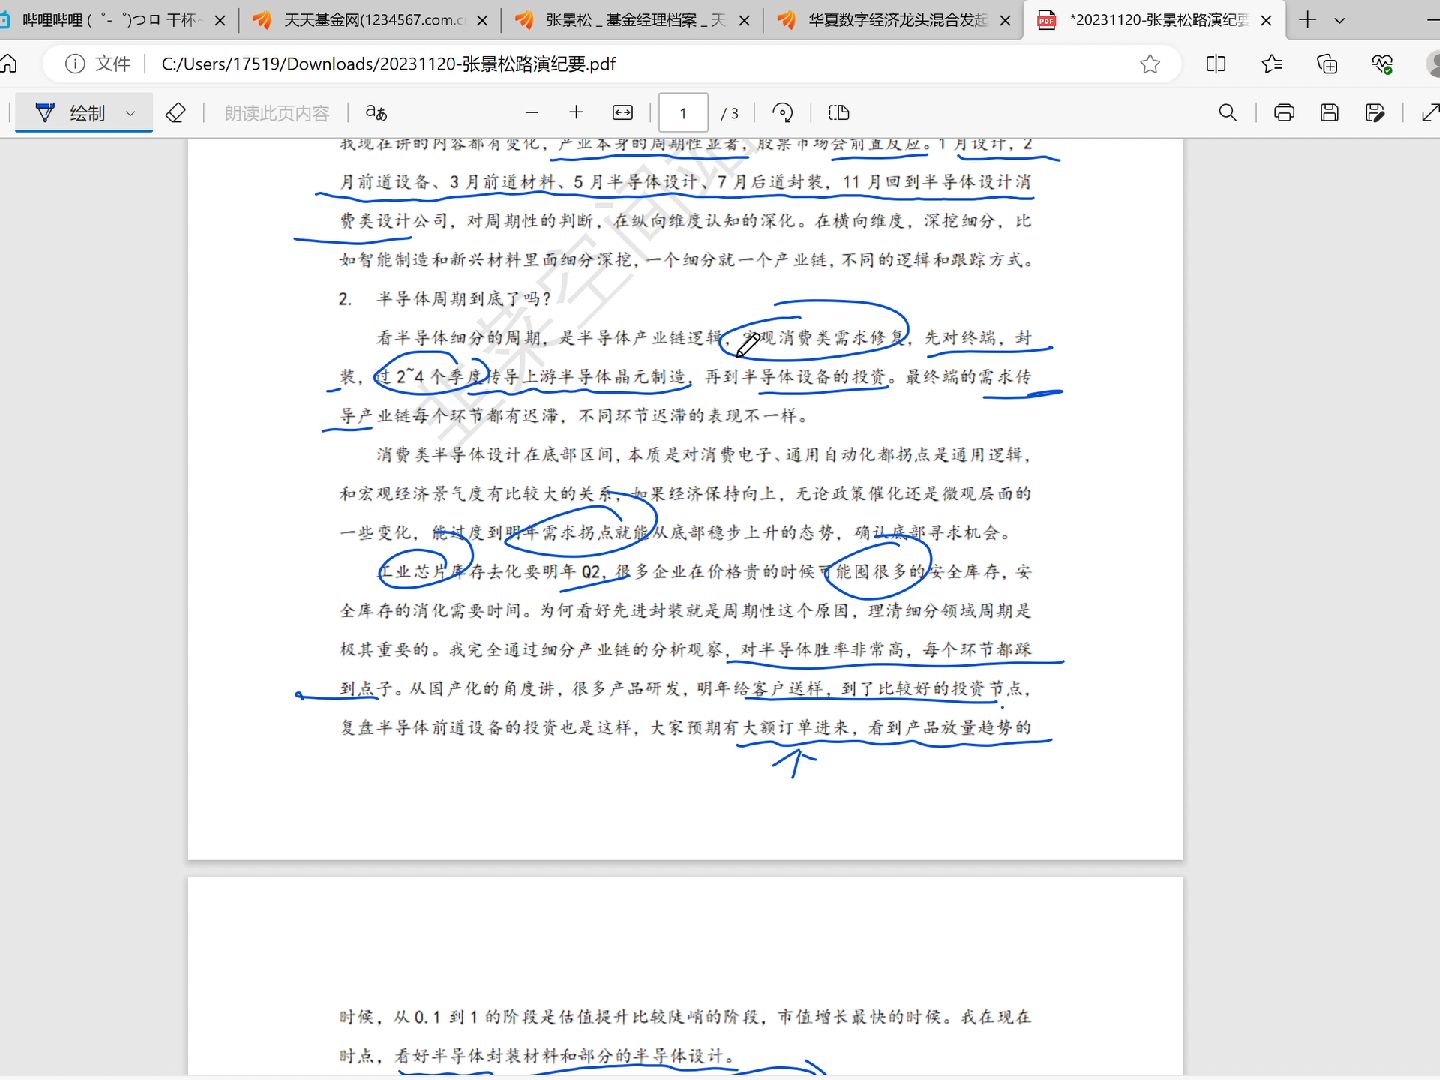The height and width of the screenshot is (1080, 1440).
Task: Zoom out with the minus button
Action: [532, 113]
